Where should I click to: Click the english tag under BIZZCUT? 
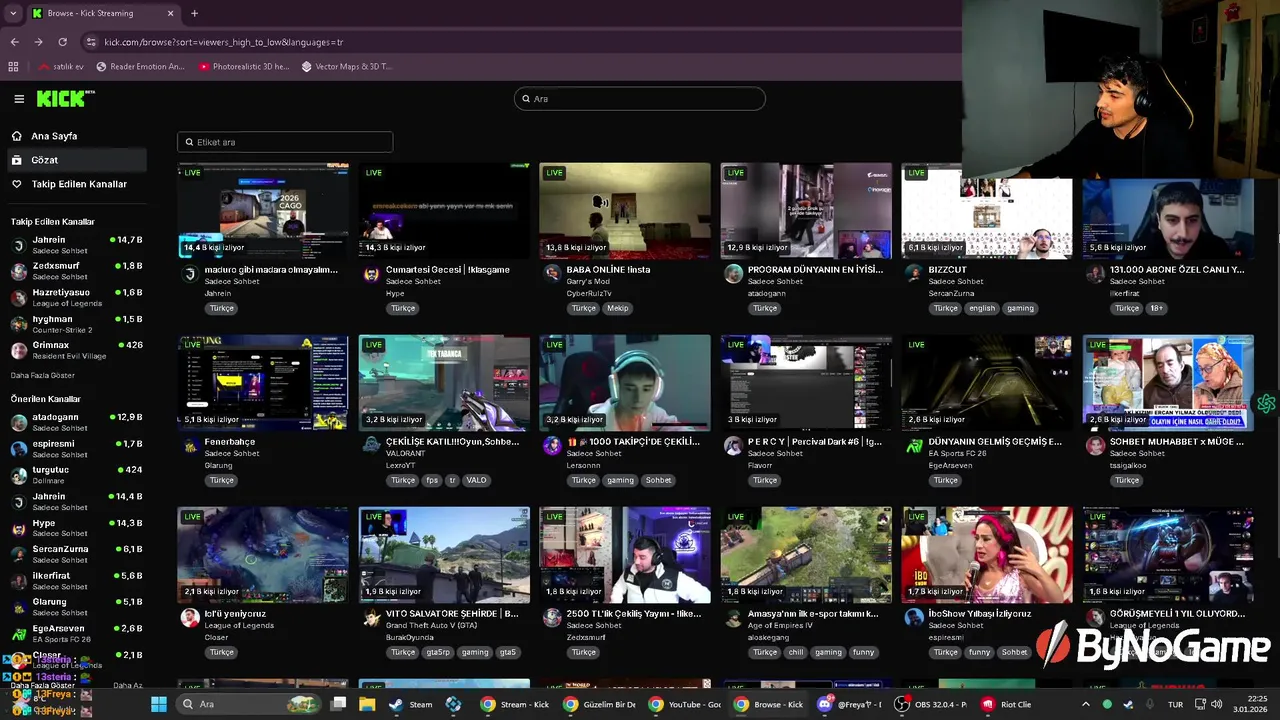point(982,308)
